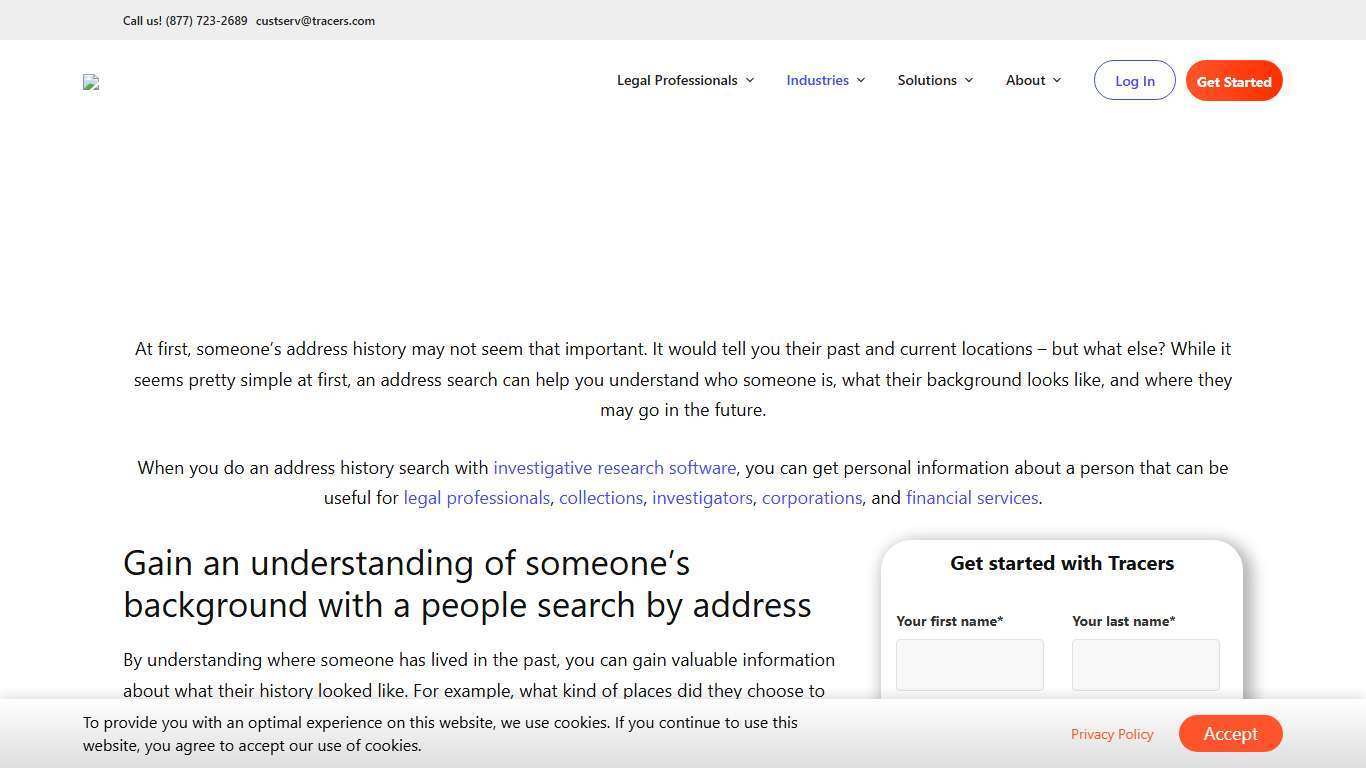Click the financial services link
The width and height of the screenshot is (1366, 768).
tap(971, 497)
